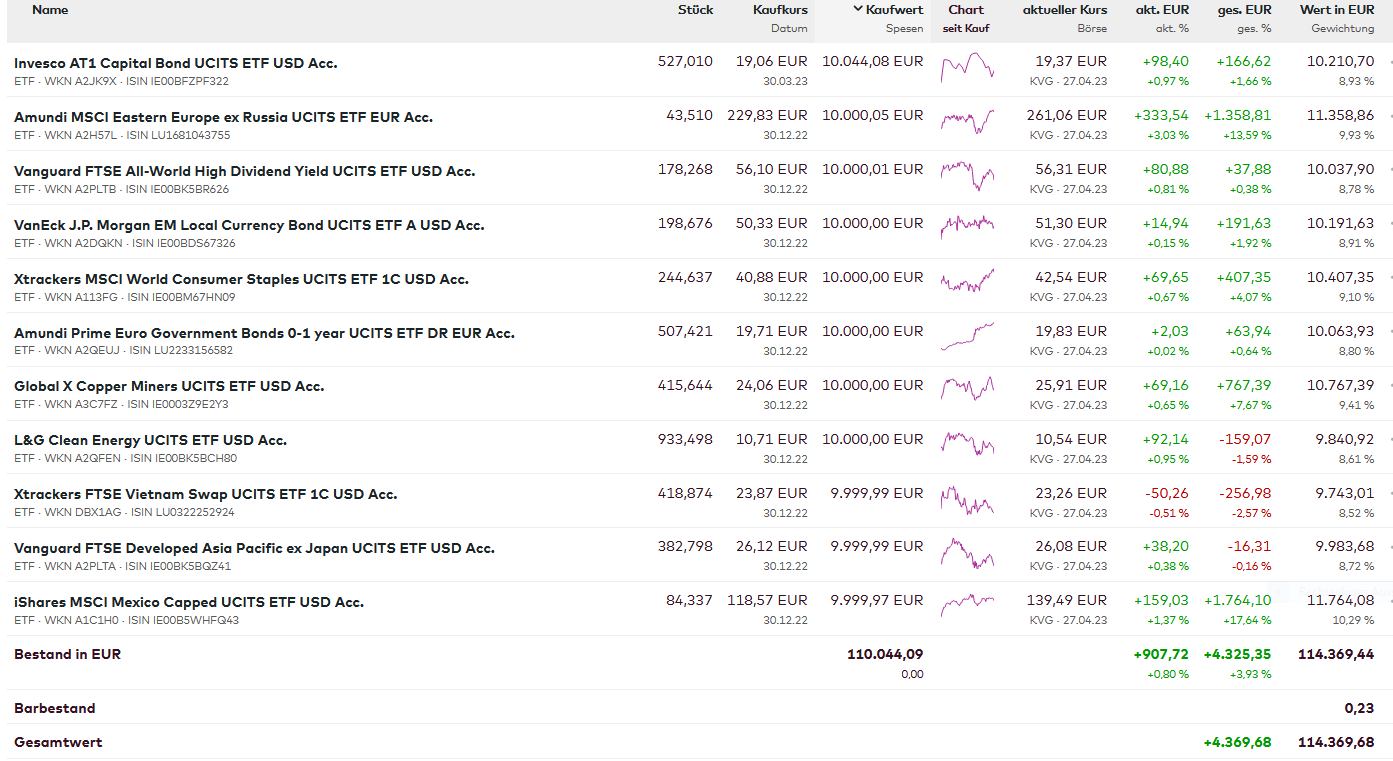The image size is (1393, 761).
Task: Click the Vanguard FTSE Developed Asia Pacific ETF name
Action: (x=254, y=548)
